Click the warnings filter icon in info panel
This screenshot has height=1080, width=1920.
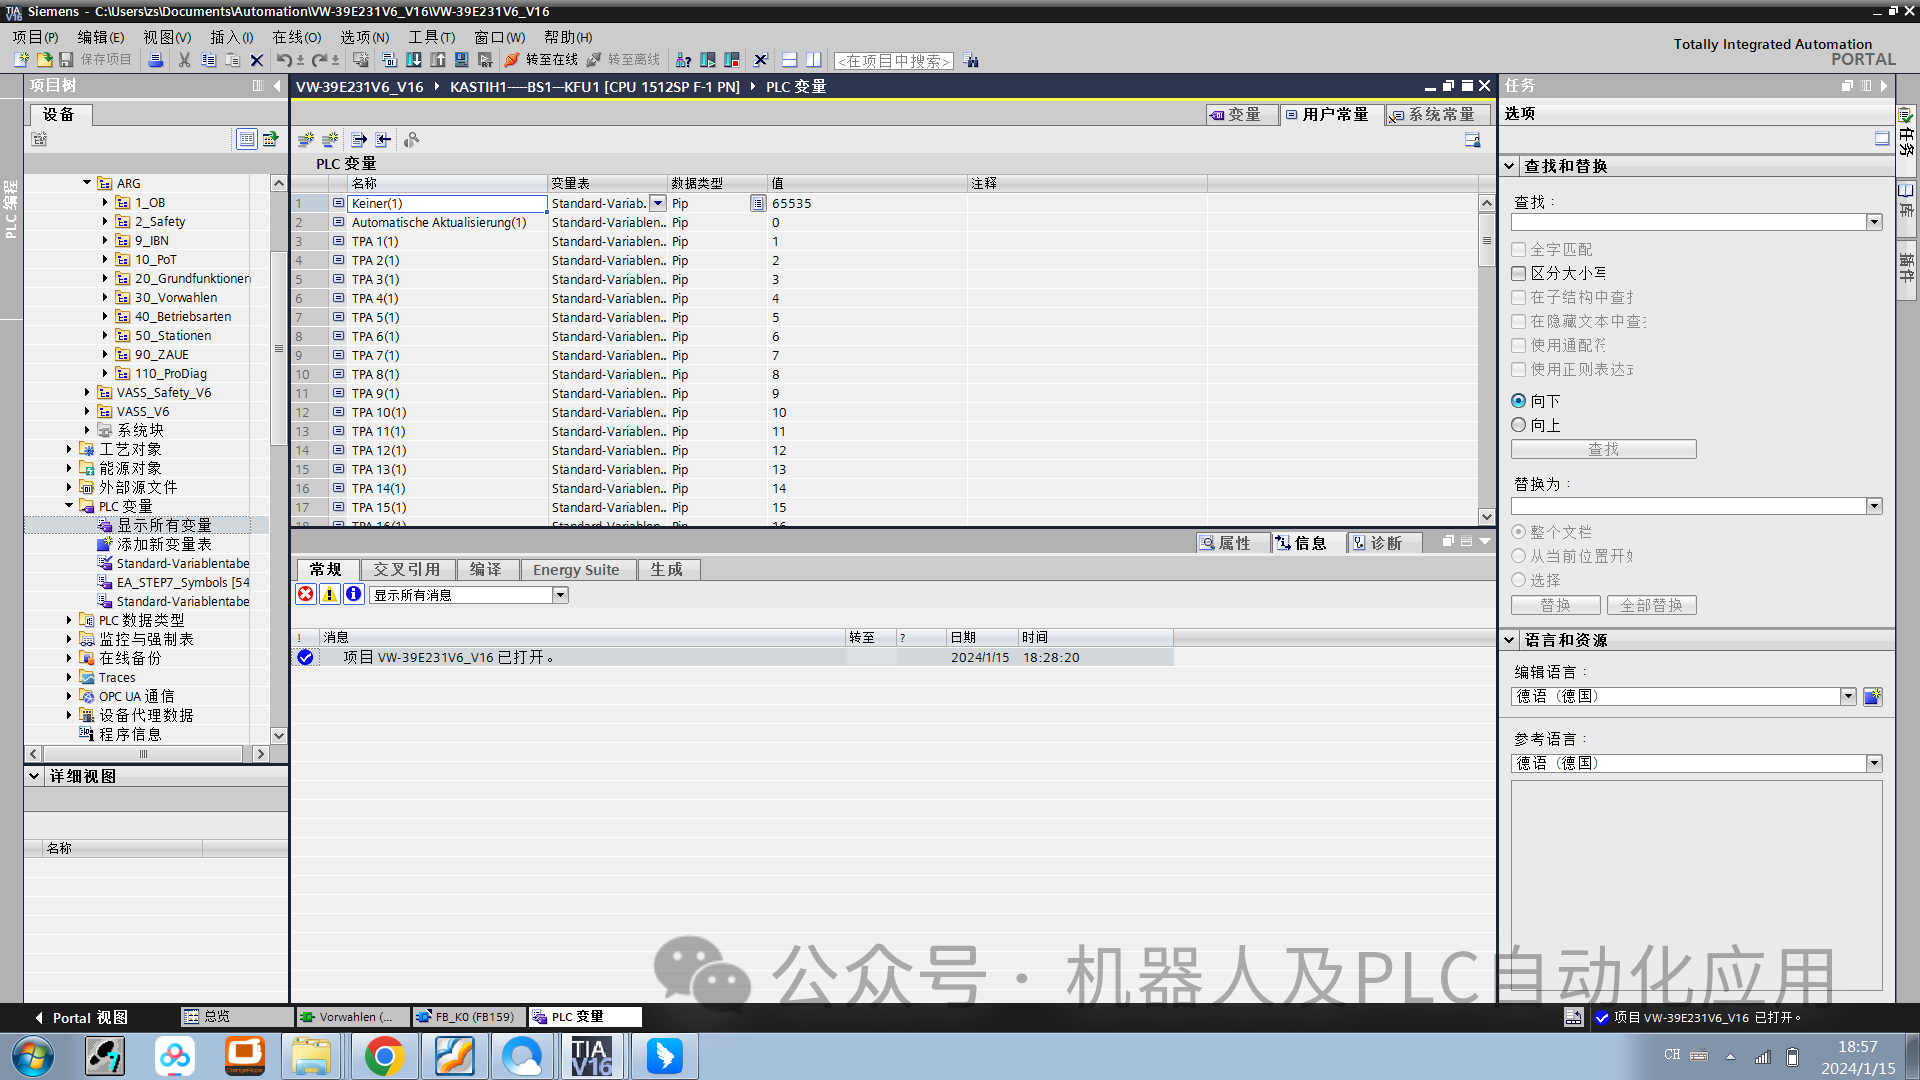[329, 594]
